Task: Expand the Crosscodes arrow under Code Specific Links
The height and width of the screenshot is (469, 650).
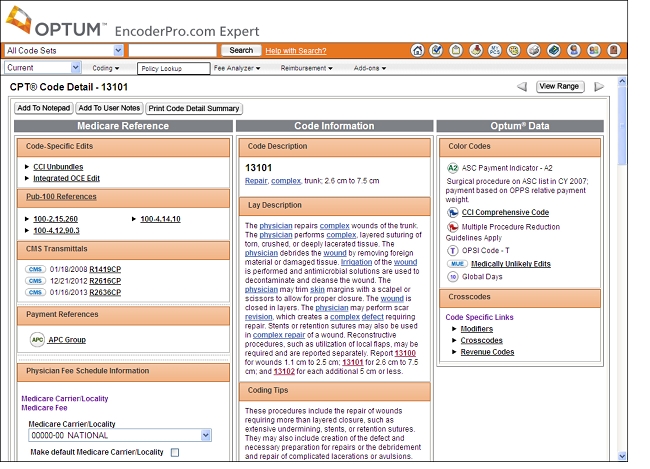Action: pos(454,340)
